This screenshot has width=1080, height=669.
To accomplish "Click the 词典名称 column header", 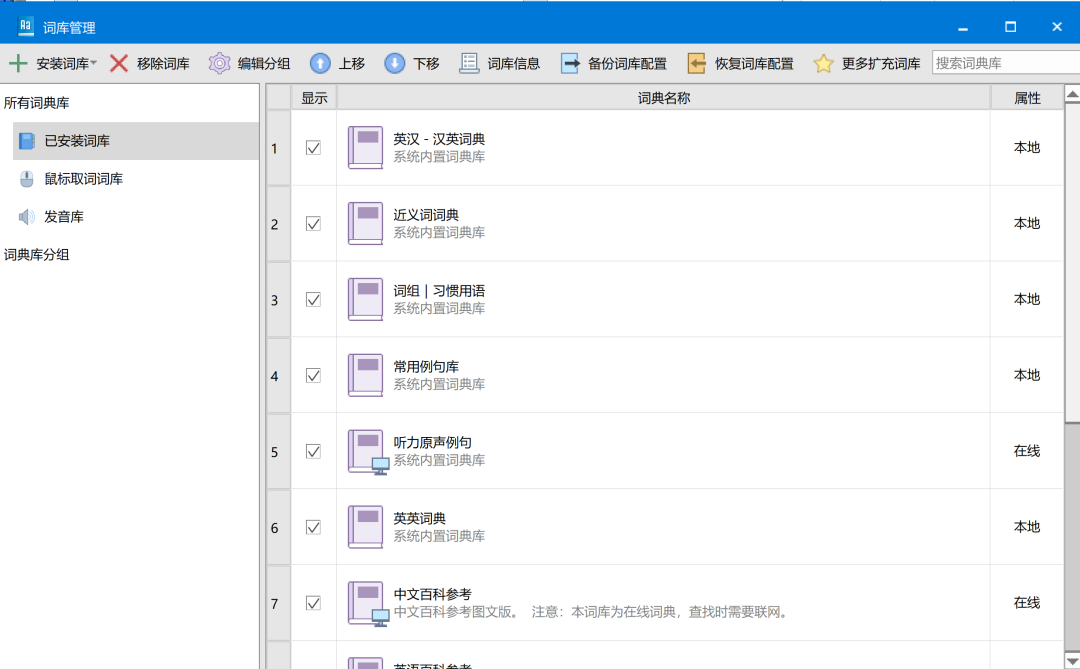I will click(664, 98).
